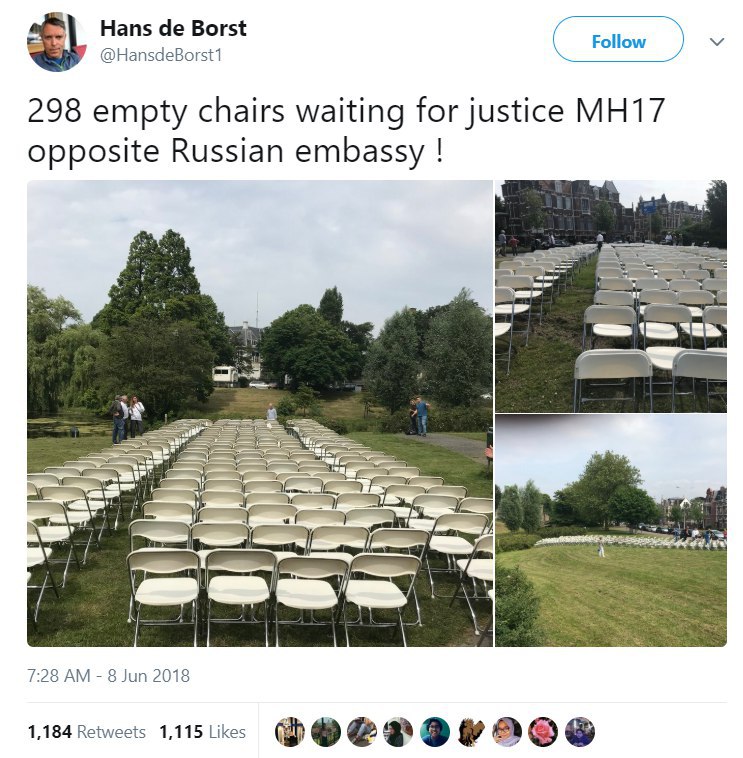View the 1,115 Likes list

(x=203, y=732)
